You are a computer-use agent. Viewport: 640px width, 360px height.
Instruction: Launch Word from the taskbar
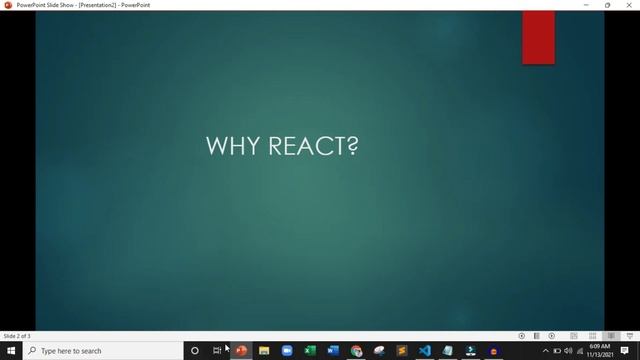click(x=333, y=351)
